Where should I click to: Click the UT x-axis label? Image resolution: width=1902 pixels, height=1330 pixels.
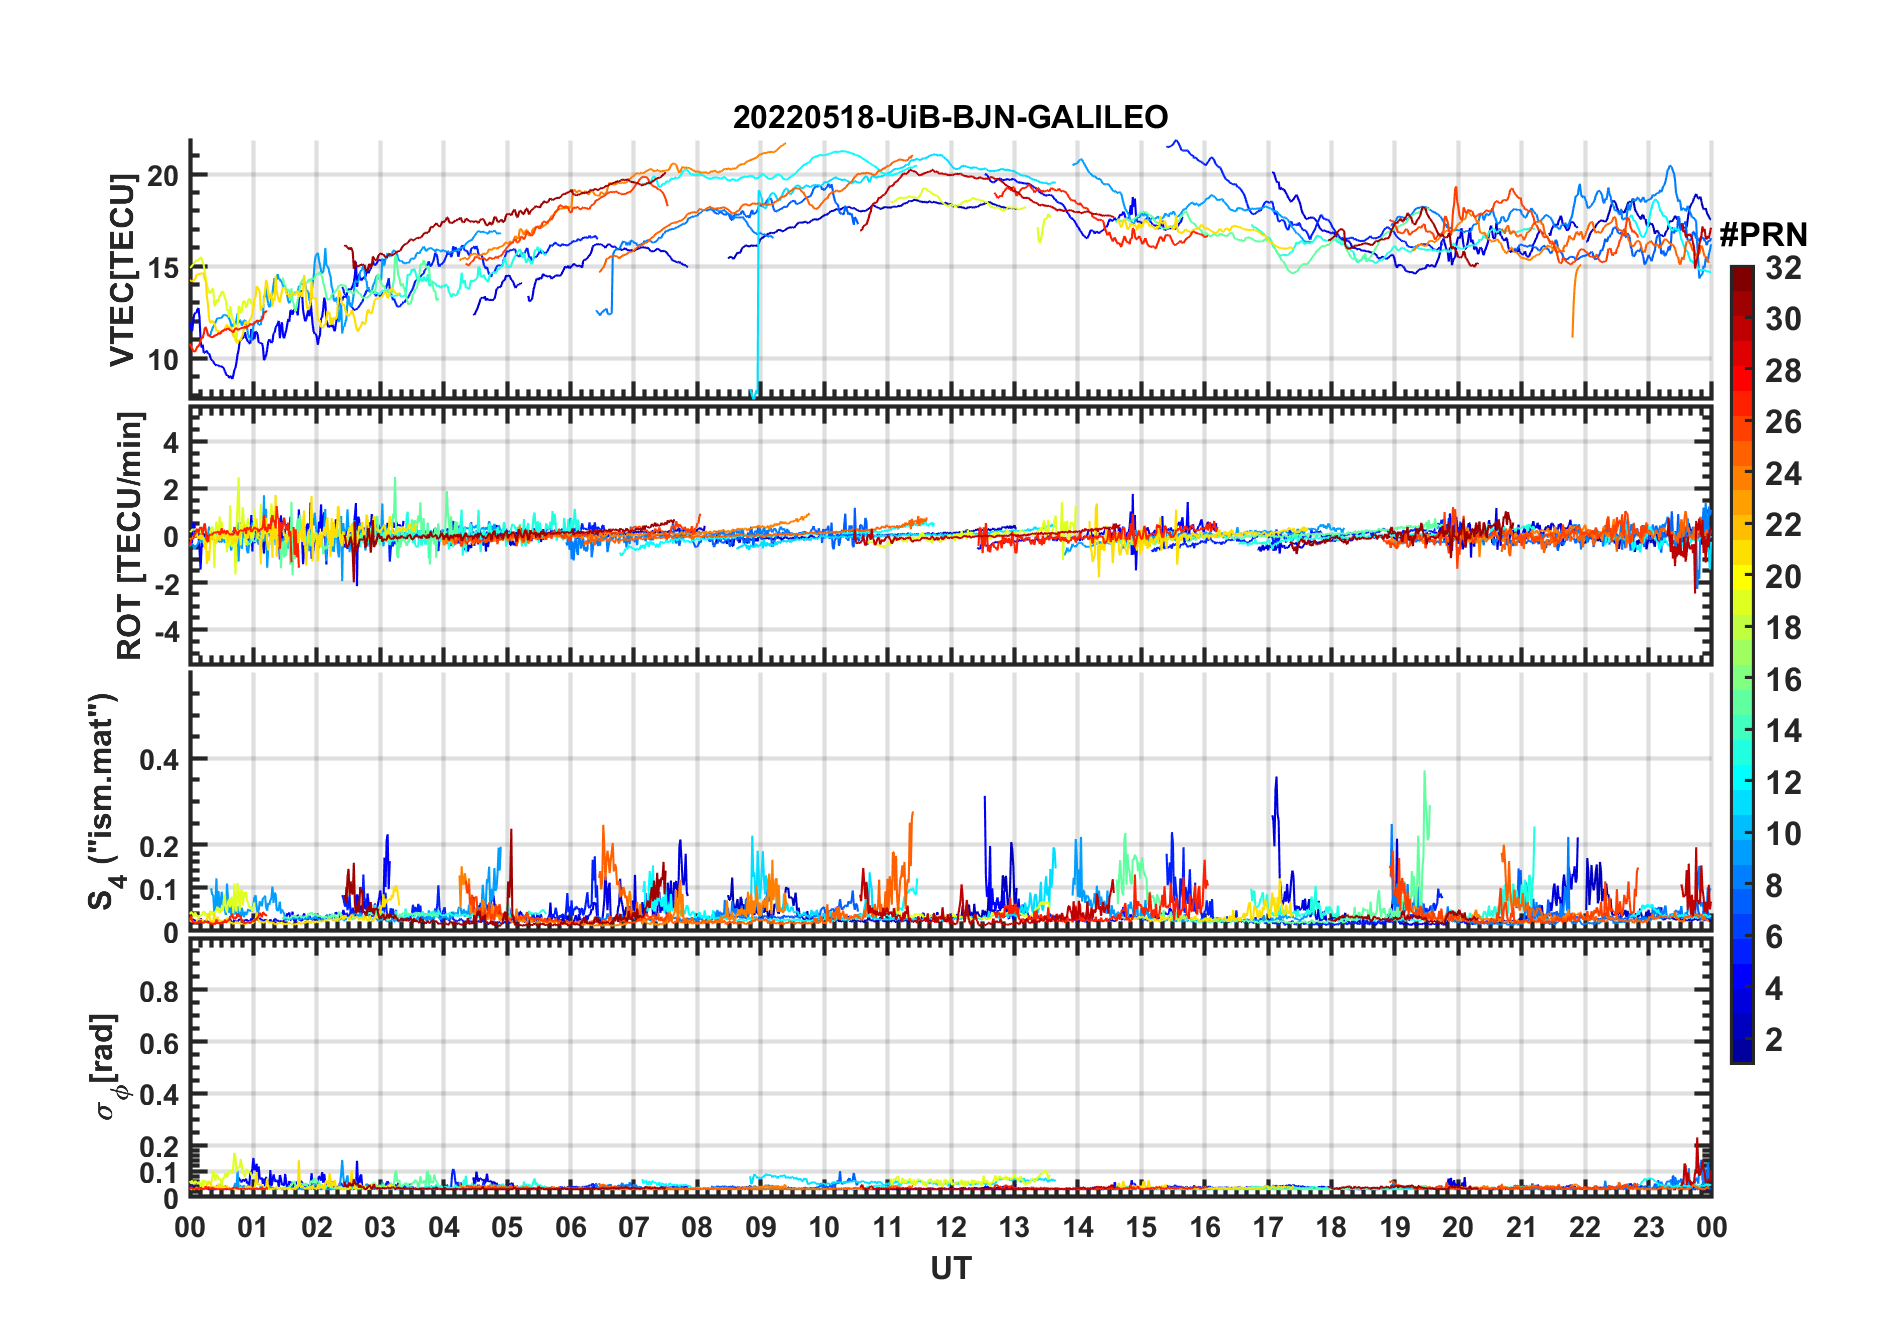point(950,1269)
